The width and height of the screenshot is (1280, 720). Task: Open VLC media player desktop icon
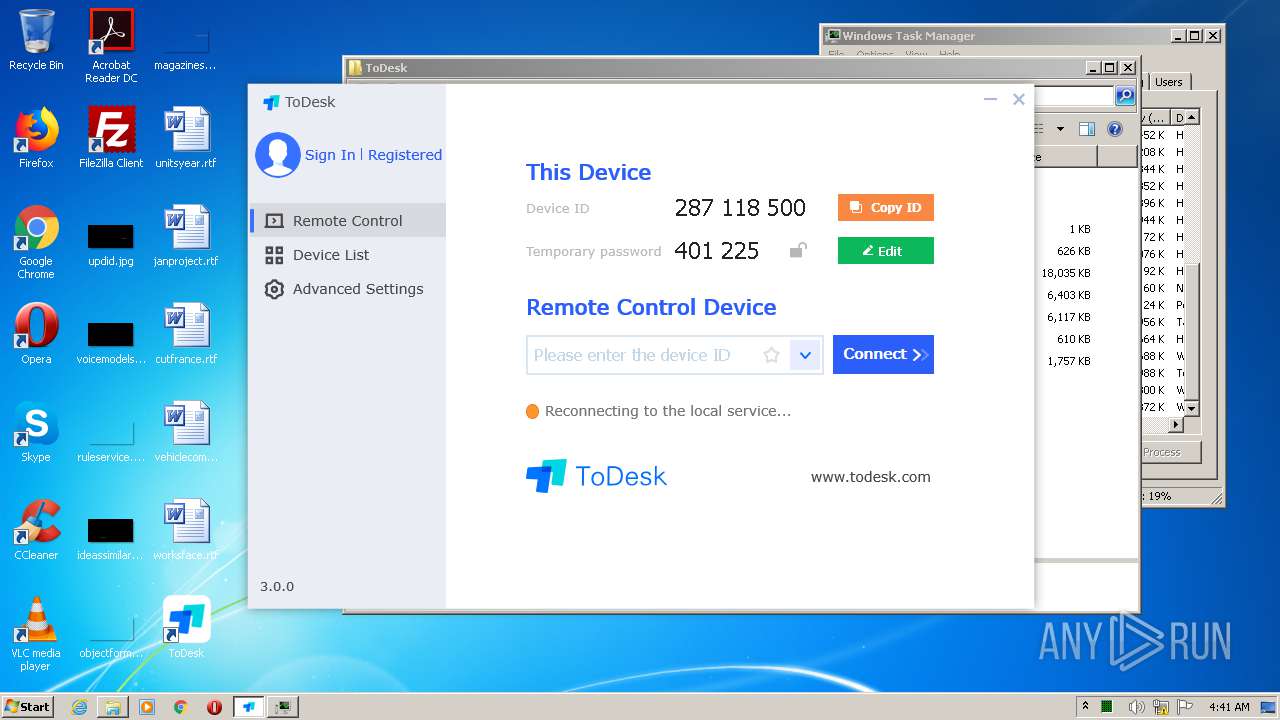tap(36, 634)
